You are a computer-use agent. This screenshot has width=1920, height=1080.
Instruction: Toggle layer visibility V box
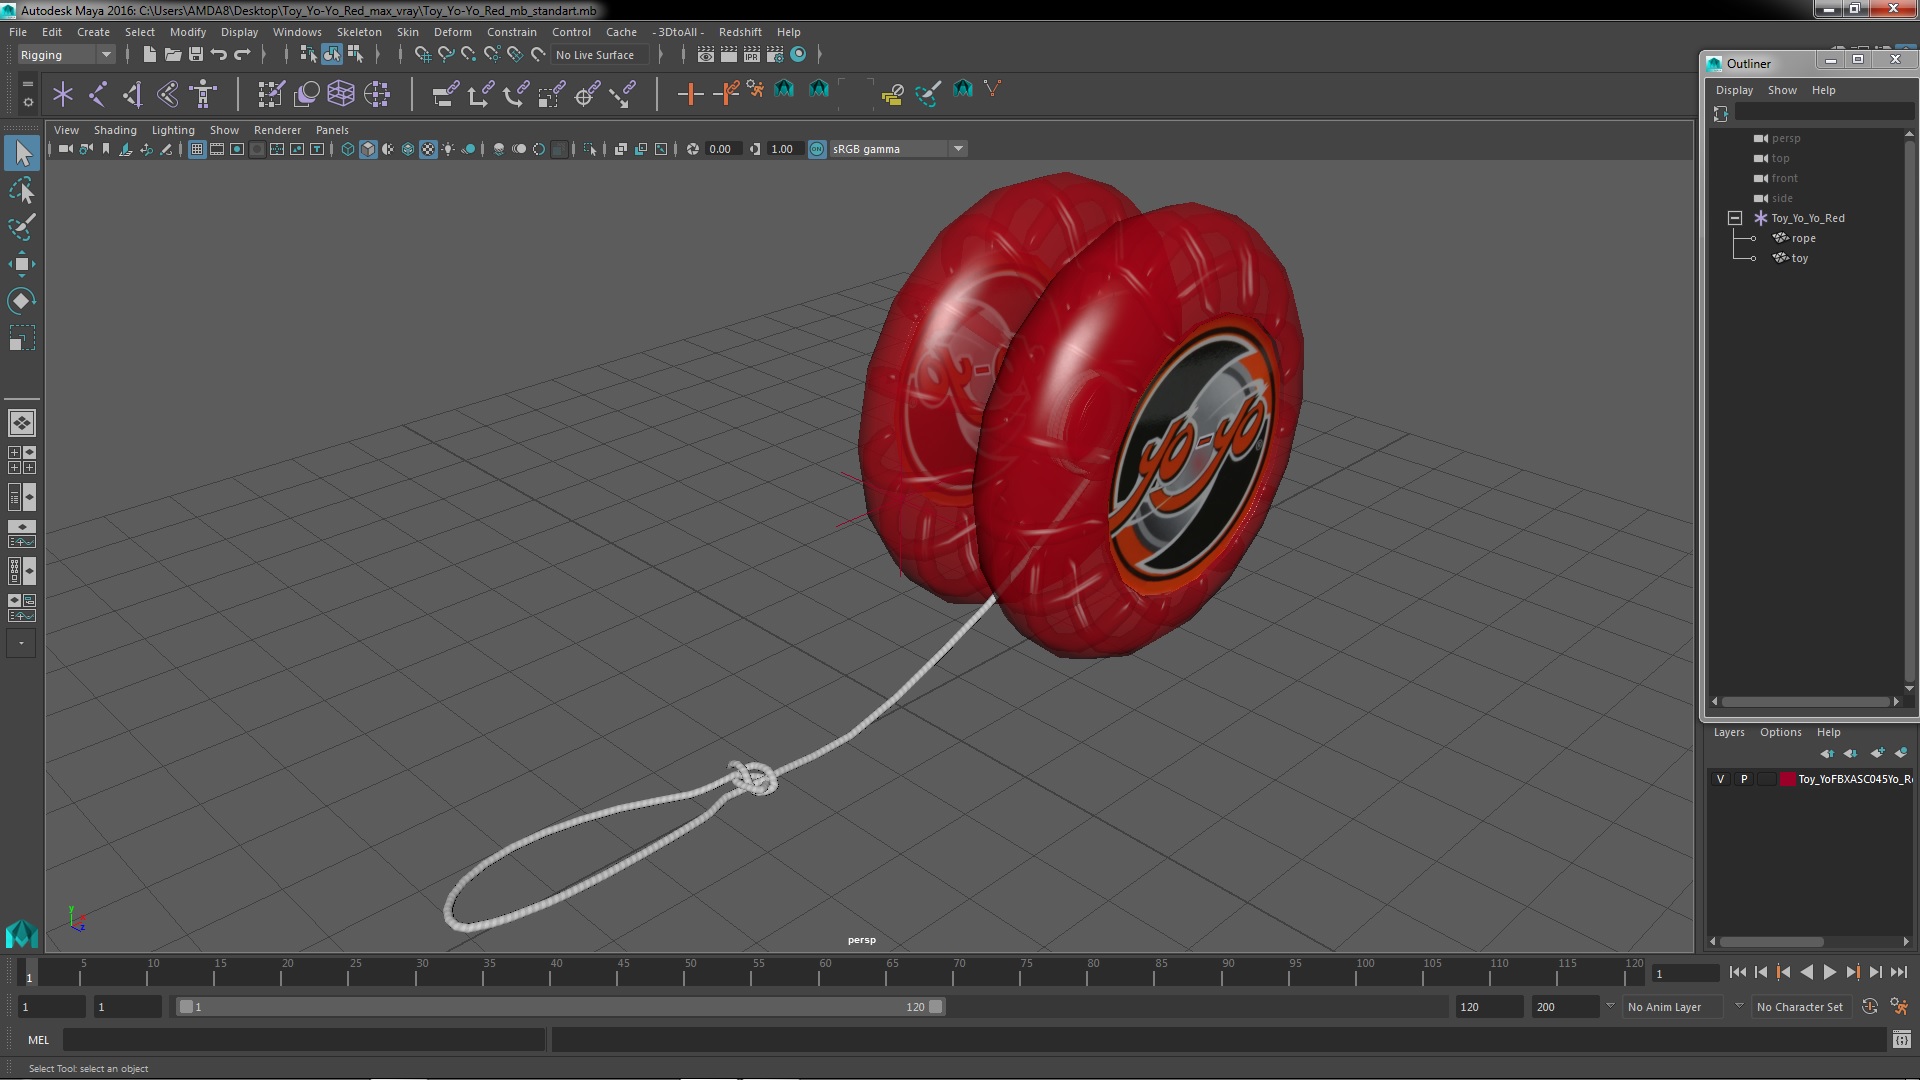[1720, 779]
